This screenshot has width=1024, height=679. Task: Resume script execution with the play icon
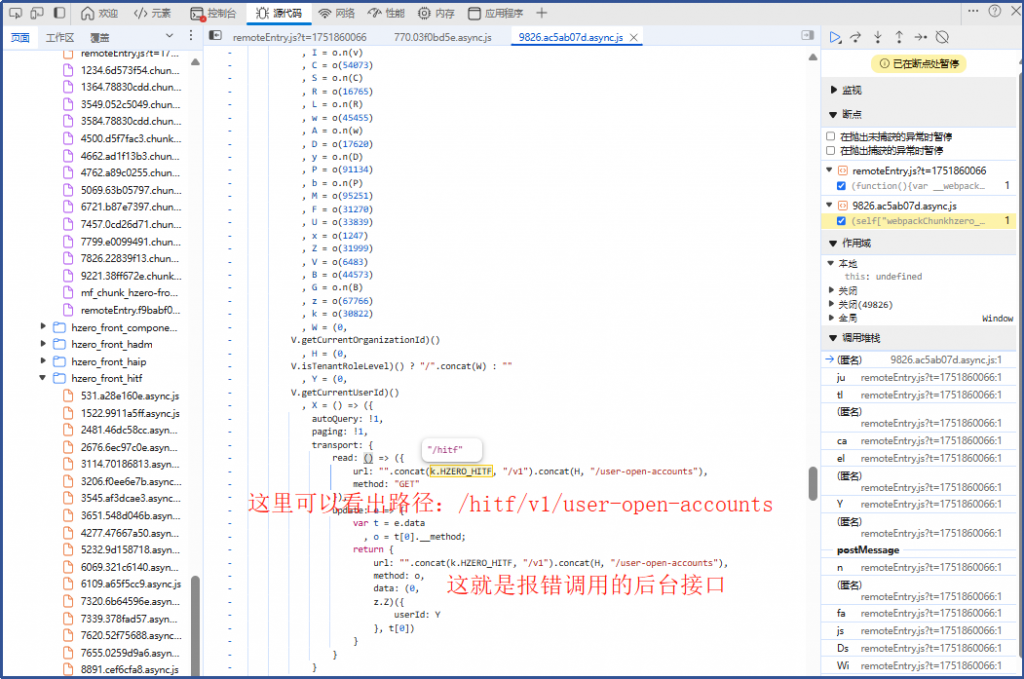835,37
